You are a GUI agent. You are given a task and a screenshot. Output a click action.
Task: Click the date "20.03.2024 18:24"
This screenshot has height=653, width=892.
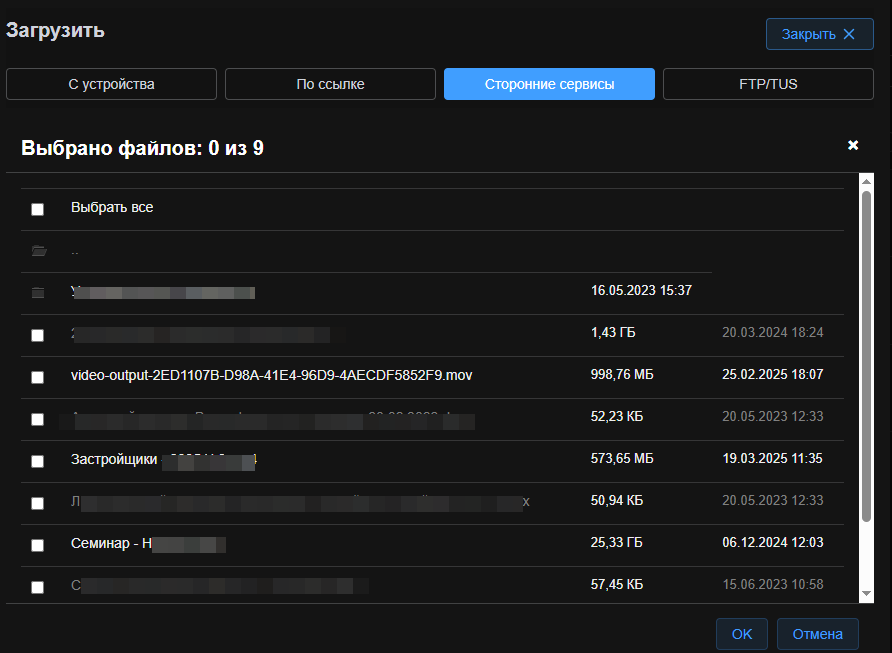pyautogui.click(x=773, y=332)
